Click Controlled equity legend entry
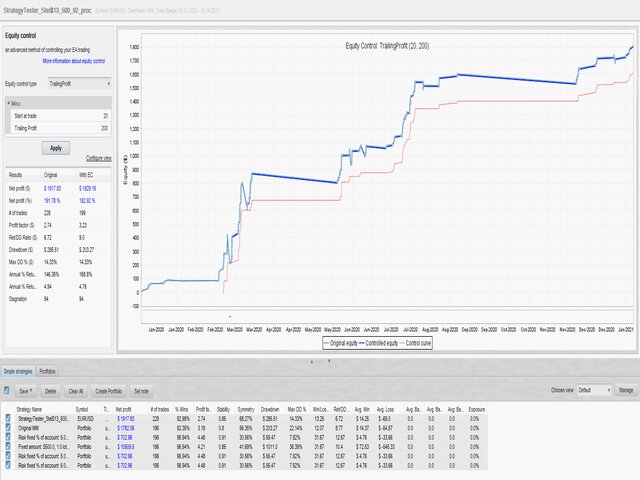This screenshot has width=640, height=480. click(x=378, y=343)
